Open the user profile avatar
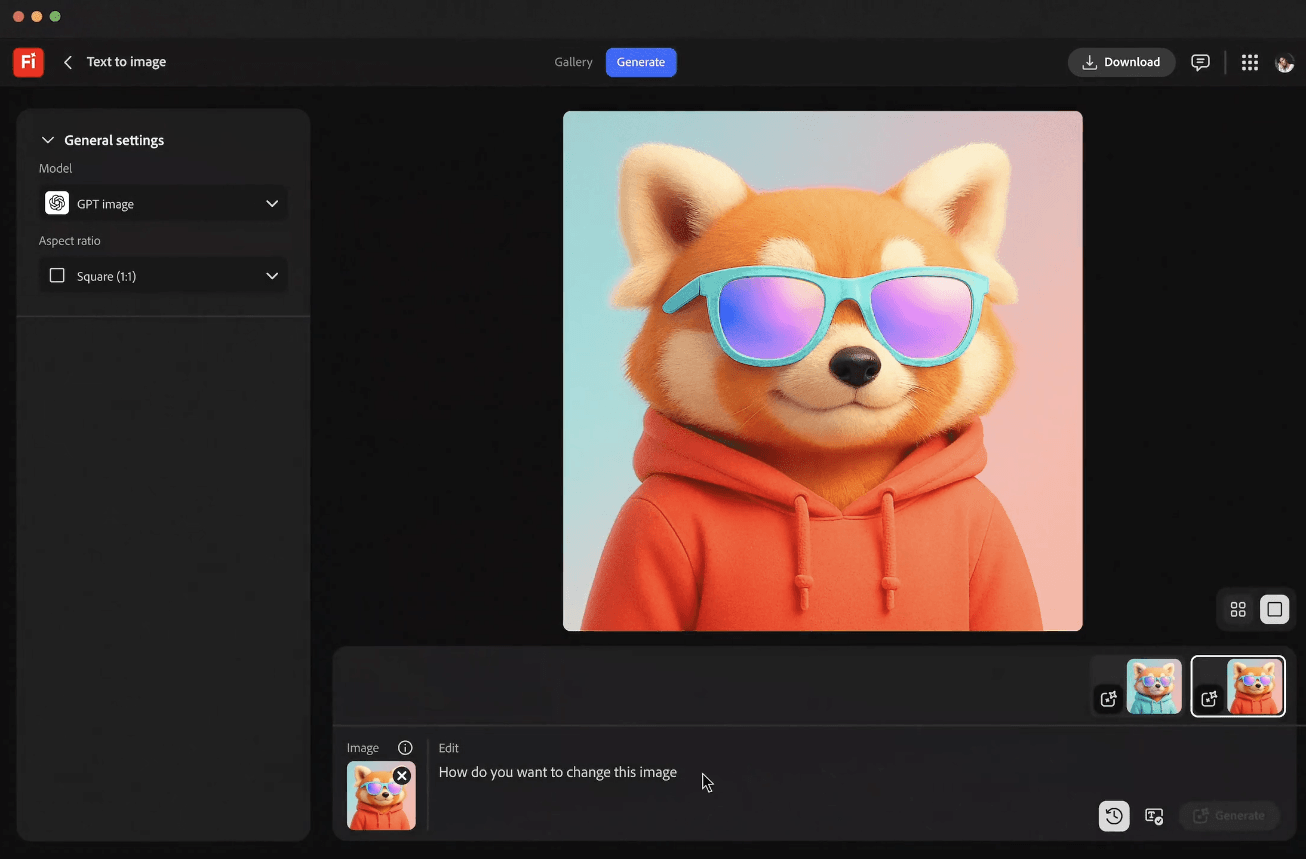This screenshot has width=1306, height=862. [x=1285, y=62]
